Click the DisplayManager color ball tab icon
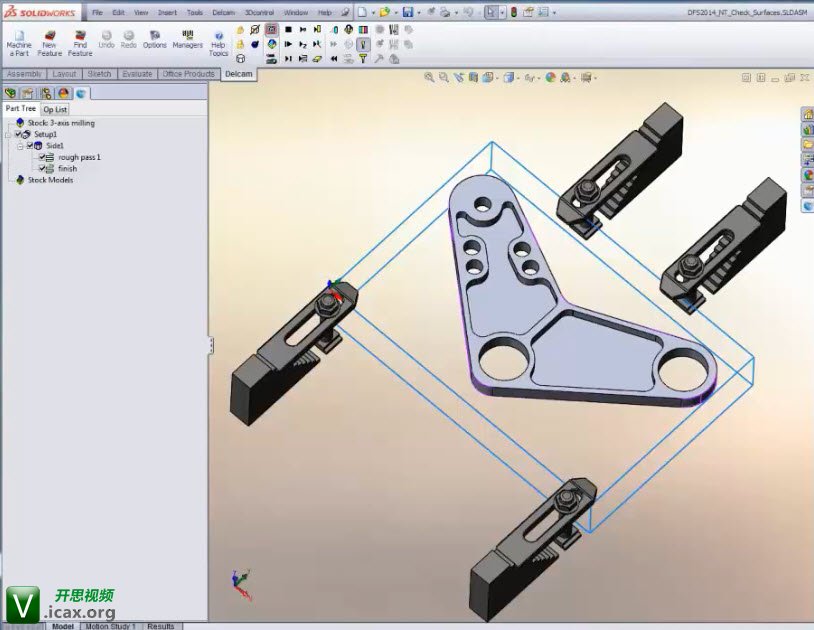The width and height of the screenshot is (814, 630). 63,93
